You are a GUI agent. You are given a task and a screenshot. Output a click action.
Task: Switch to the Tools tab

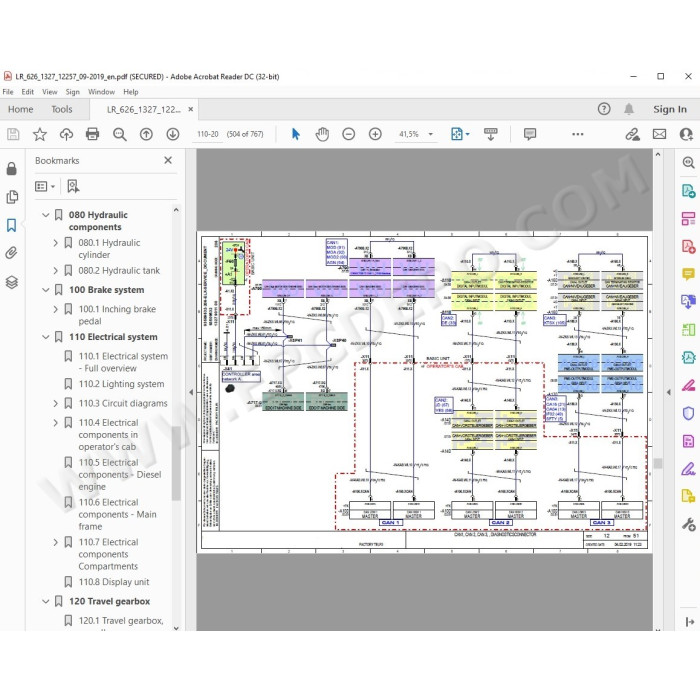point(62,109)
